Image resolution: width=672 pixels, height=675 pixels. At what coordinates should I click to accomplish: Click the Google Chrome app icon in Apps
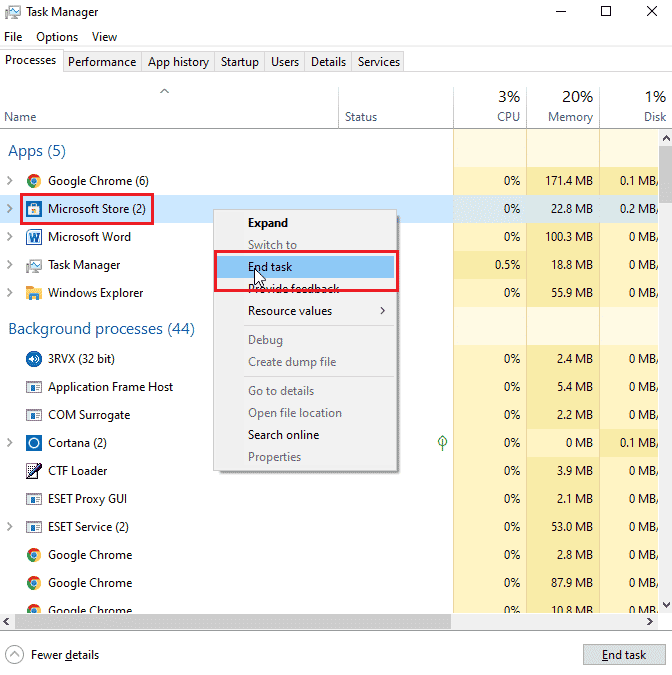pos(34,181)
